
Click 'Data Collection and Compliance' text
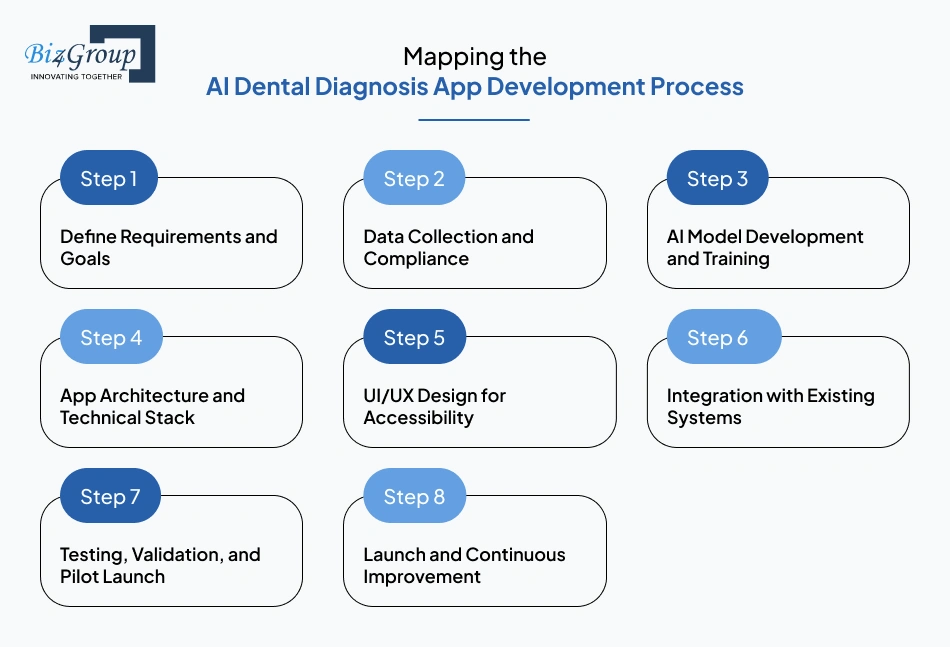448,247
